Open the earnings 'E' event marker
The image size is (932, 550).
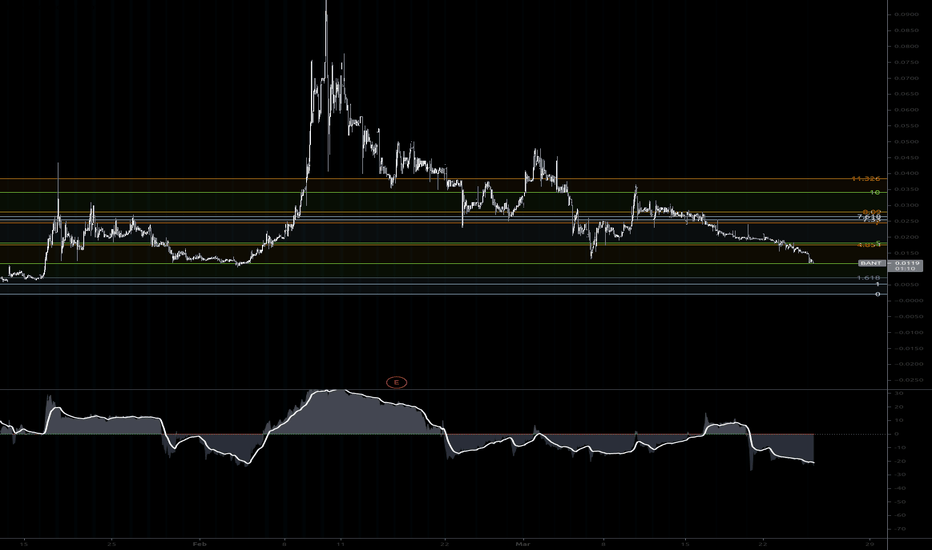(396, 382)
